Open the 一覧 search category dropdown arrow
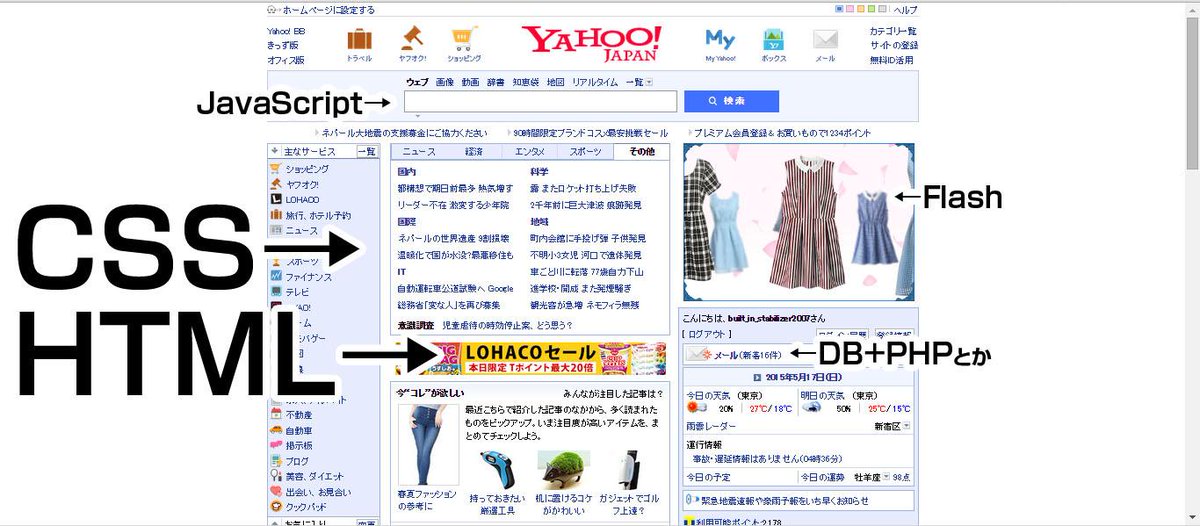 click(650, 82)
